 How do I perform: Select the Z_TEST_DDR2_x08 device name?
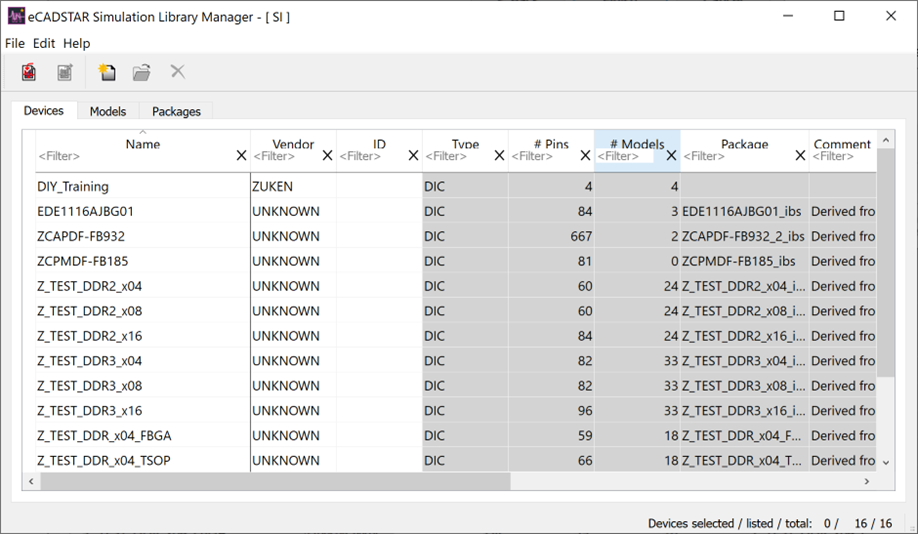tap(90, 311)
